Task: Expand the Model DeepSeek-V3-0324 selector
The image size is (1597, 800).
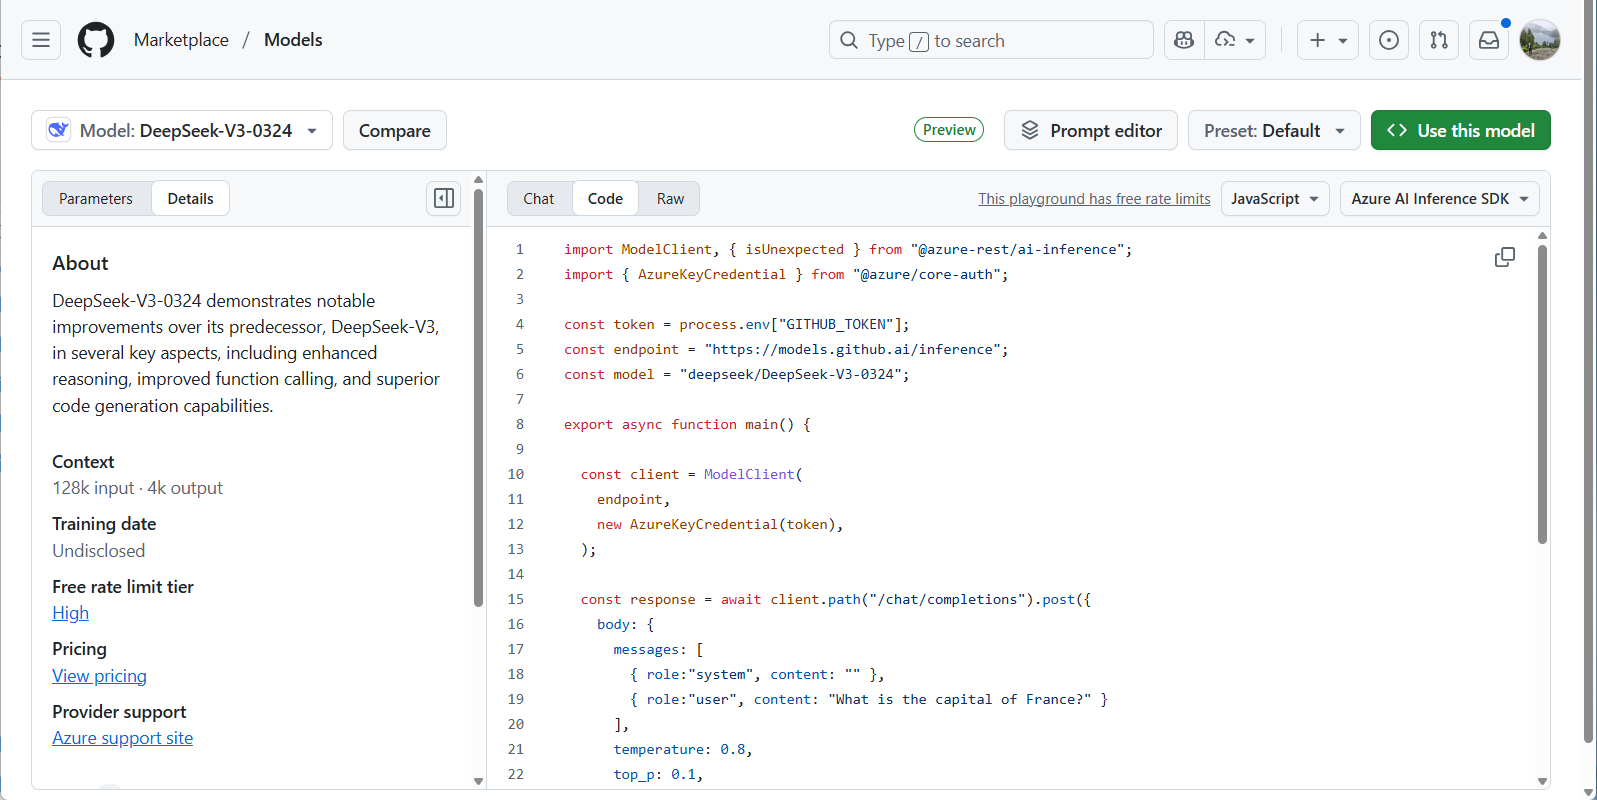Action: click(x=182, y=131)
